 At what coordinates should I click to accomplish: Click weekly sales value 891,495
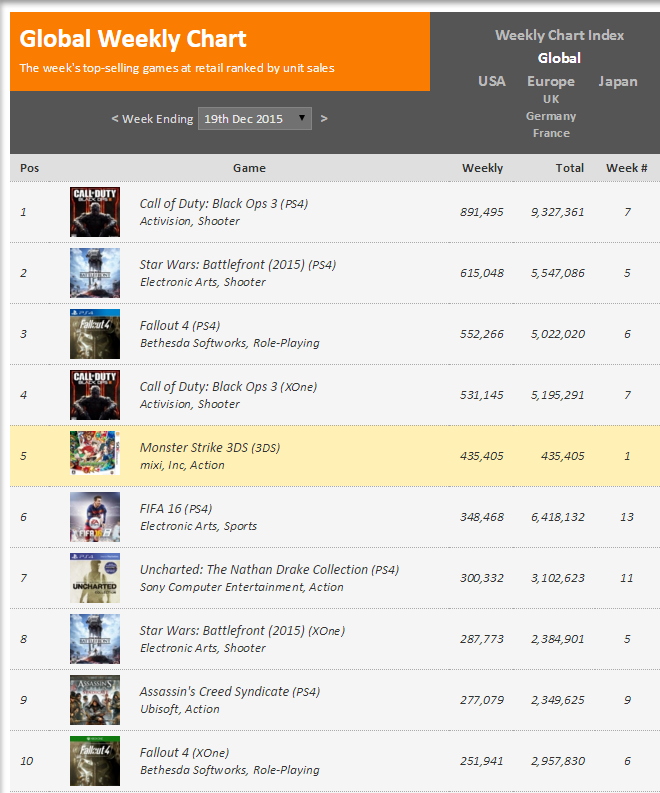pyautogui.click(x=481, y=212)
